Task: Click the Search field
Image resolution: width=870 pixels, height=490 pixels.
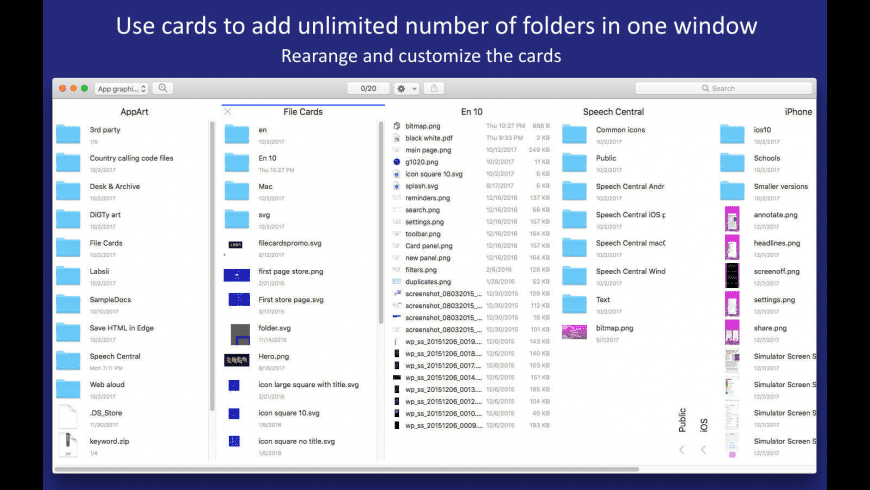Action: pyautogui.click(x=724, y=88)
